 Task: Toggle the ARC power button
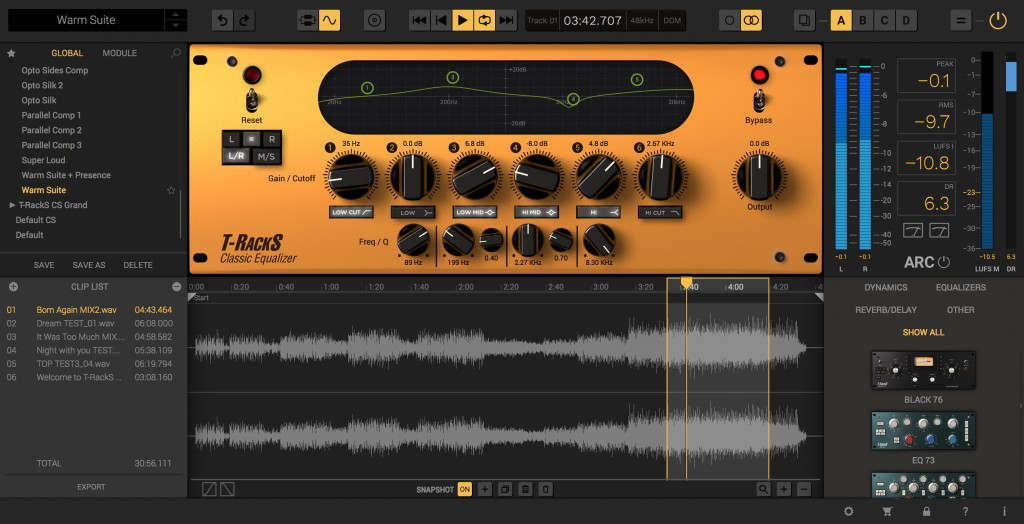[x=943, y=262]
